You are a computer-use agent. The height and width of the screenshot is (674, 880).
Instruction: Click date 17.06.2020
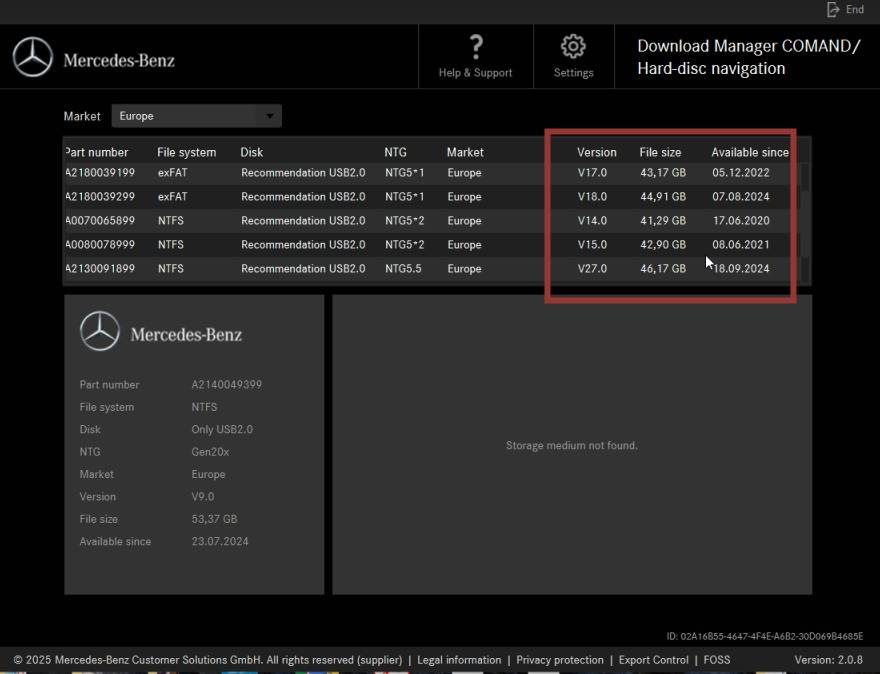click(x=741, y=221)
